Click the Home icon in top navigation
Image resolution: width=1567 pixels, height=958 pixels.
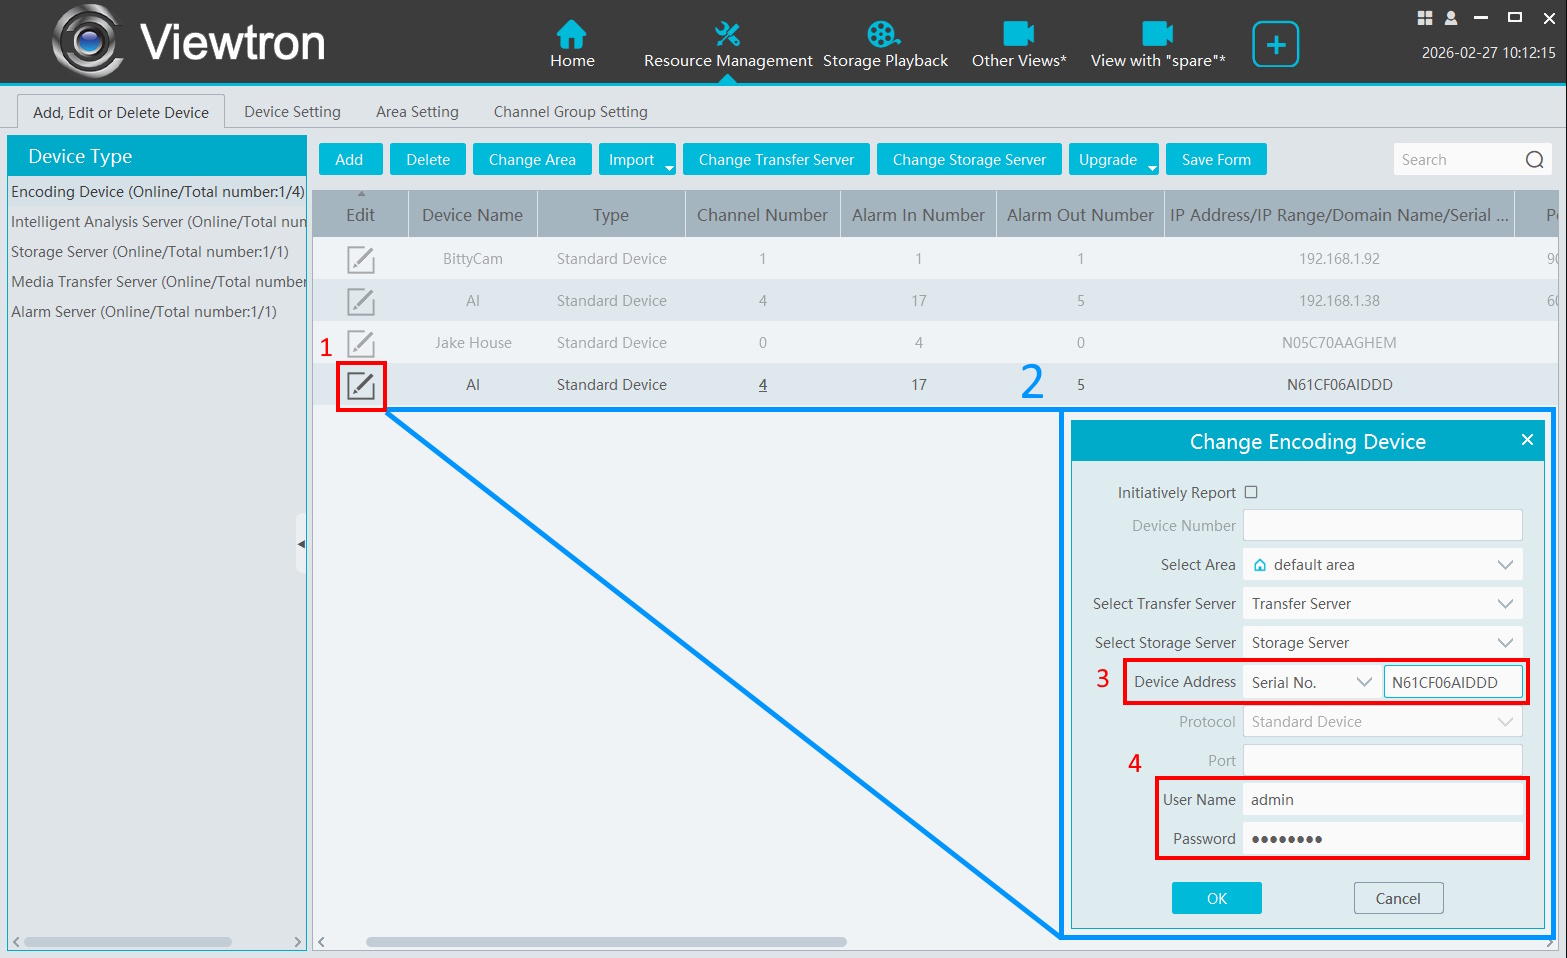(x=571, y=35)
